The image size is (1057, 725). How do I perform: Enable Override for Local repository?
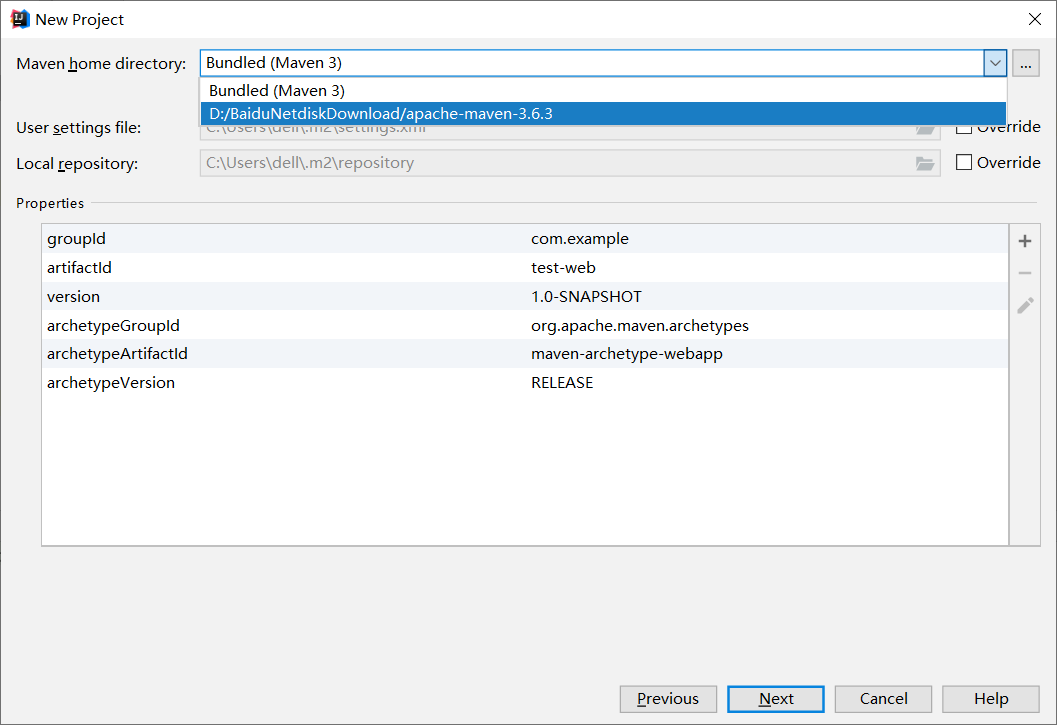[x=964, y=163]
